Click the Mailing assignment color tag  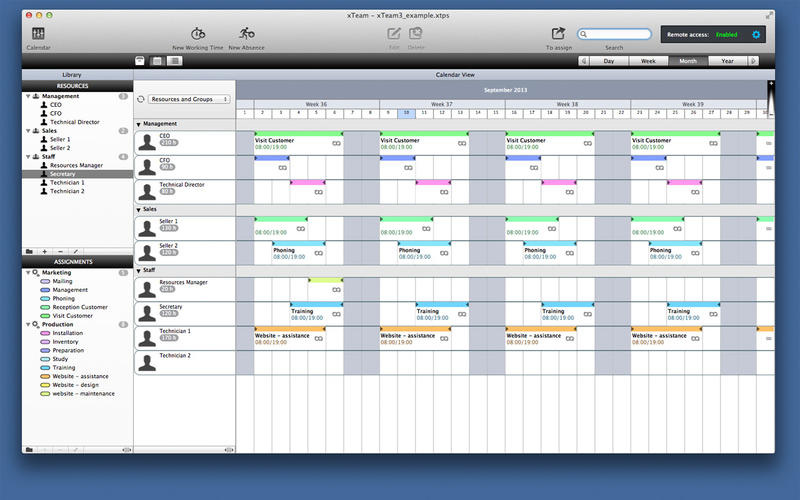pyautogui.click(x=45, y=282)
